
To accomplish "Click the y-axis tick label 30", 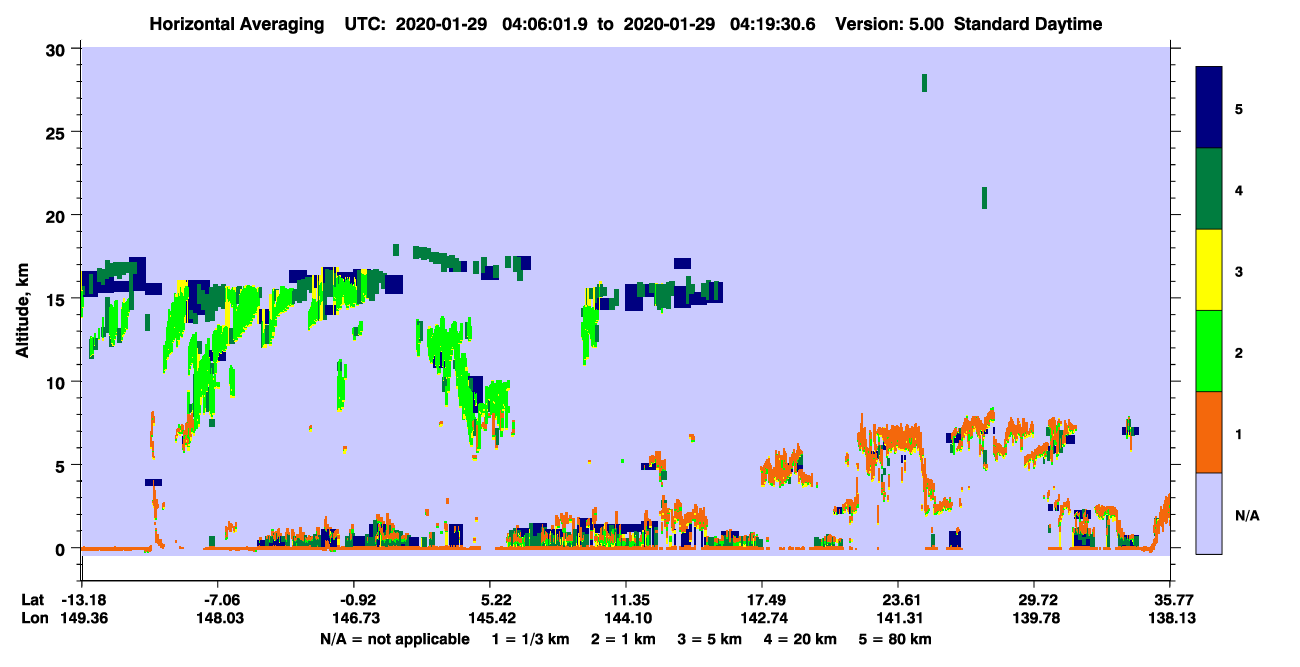I will pos(58,49).
